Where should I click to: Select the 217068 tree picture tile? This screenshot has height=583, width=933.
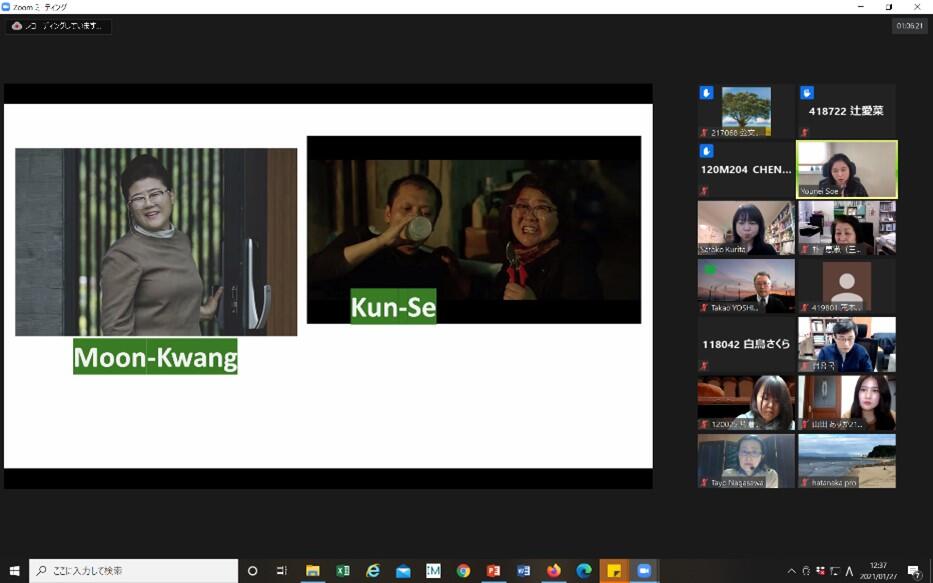pos(746,111)
